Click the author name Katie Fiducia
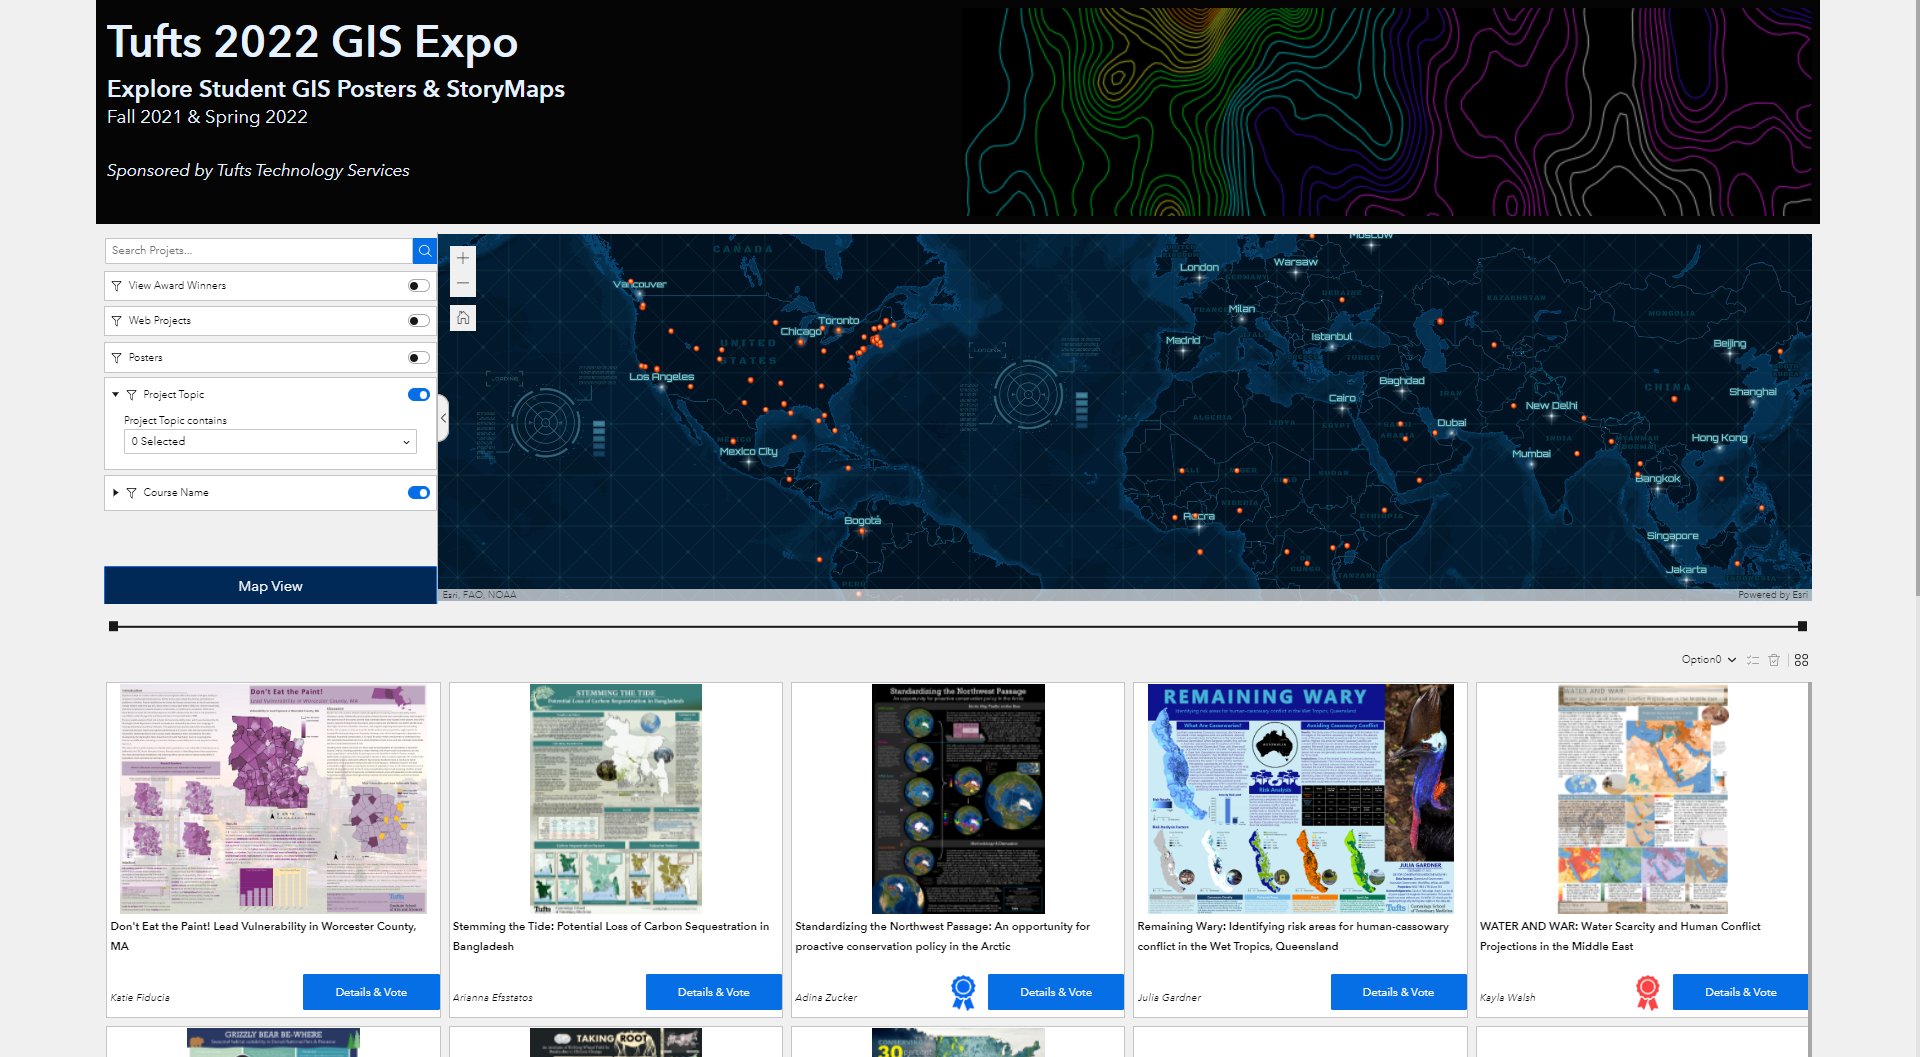 pos(140,998)
